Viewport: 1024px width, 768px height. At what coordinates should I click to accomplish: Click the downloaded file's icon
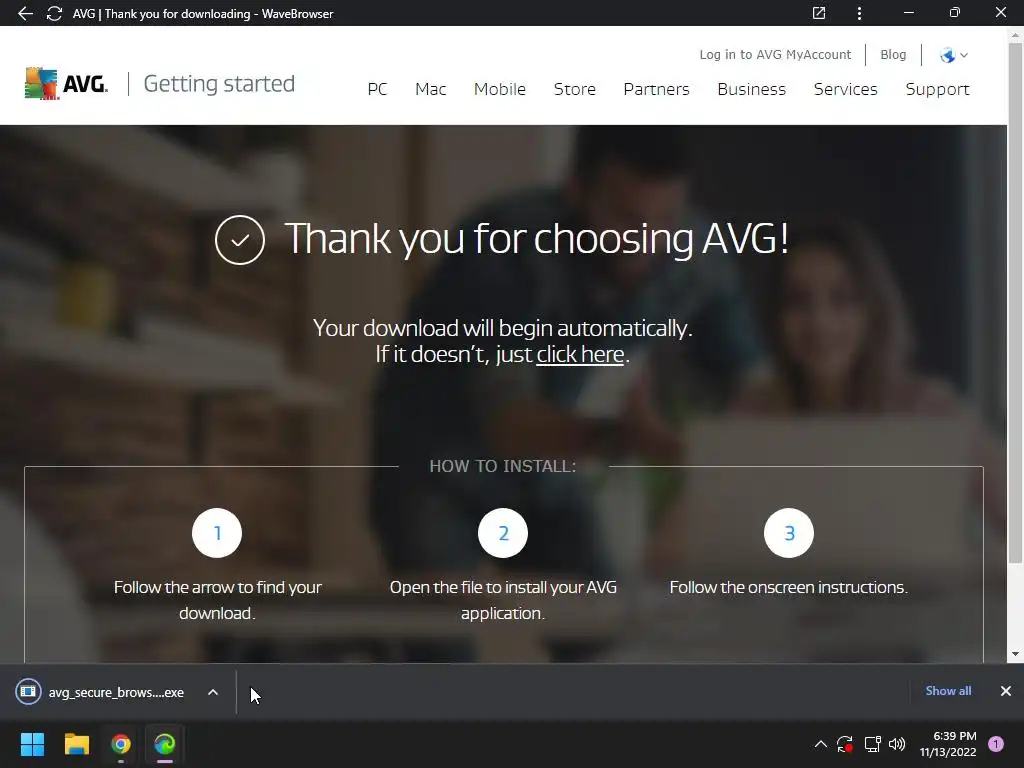tap(28, 692)
